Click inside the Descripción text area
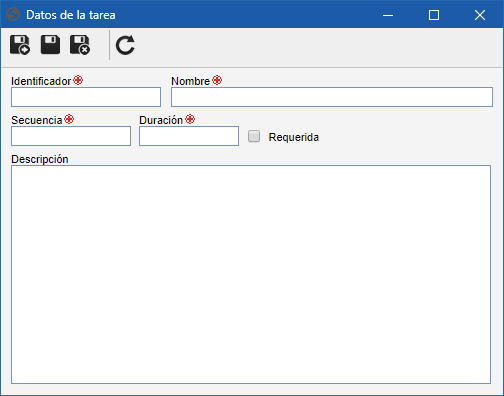The width and height of the screenshot is (504, 396). pos(251,274)
